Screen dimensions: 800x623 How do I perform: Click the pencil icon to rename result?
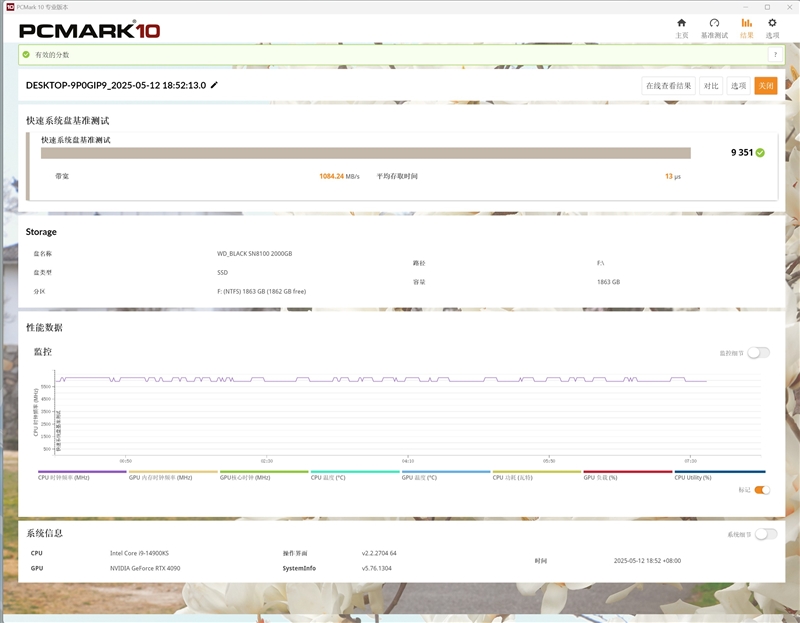214,85
